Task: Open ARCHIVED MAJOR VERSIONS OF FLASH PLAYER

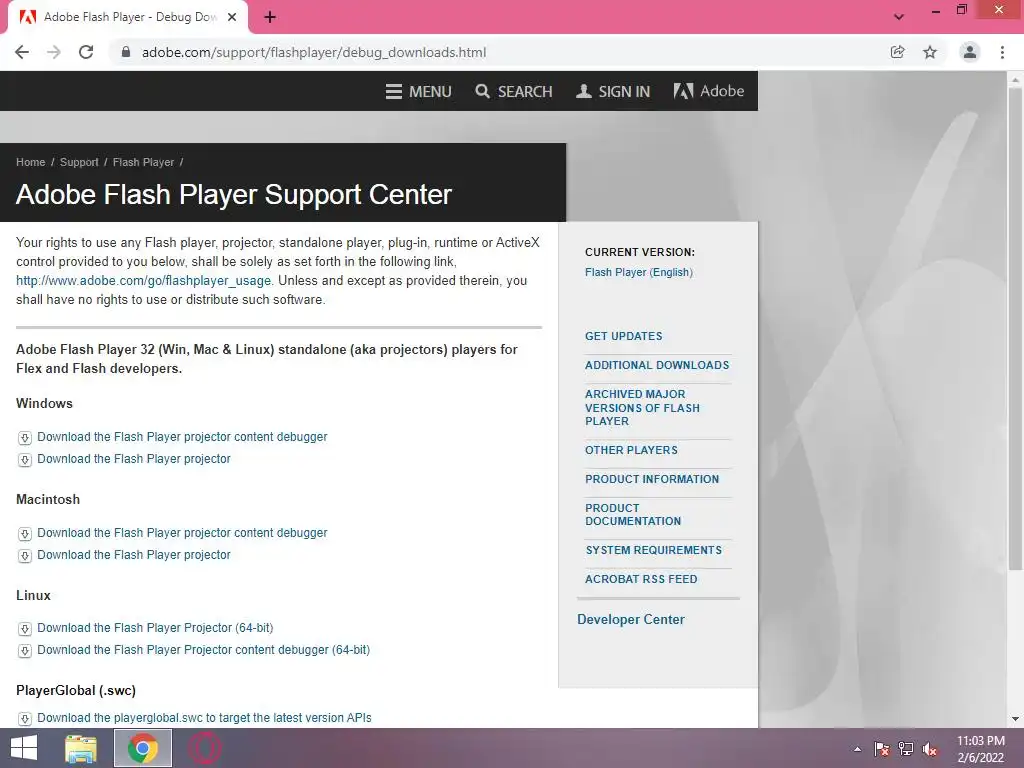Action: pyautogui.click(x=643, y=408)
